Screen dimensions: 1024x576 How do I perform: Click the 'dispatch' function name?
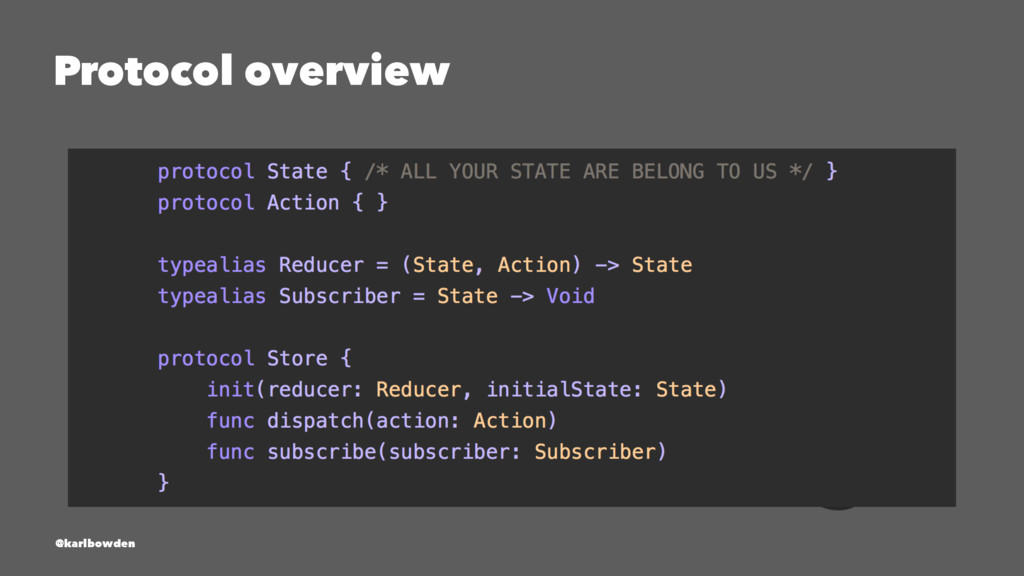point(315,421)
